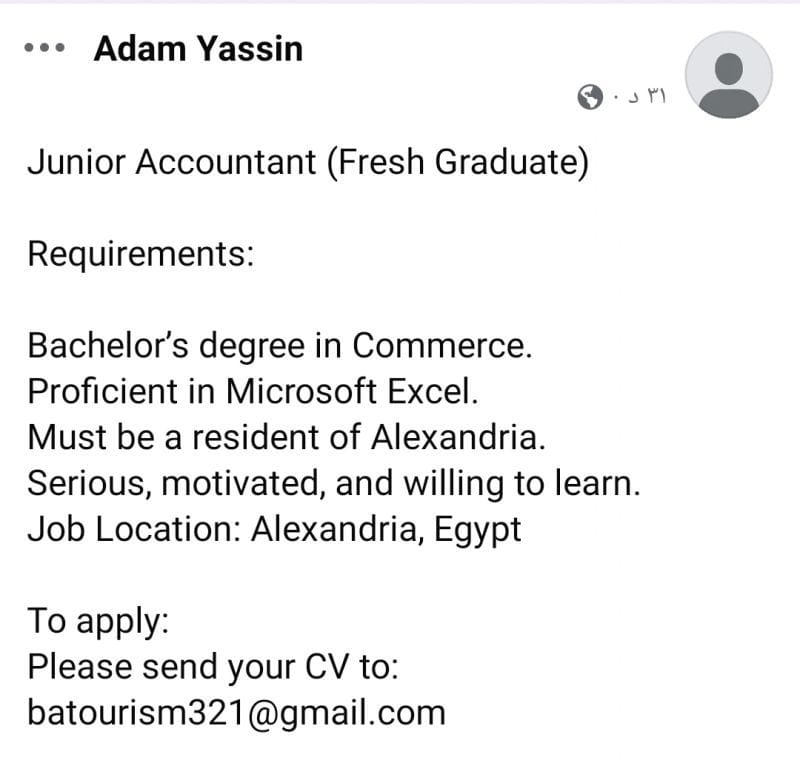Click the Serious, motivated, willing to learn line

334,484
